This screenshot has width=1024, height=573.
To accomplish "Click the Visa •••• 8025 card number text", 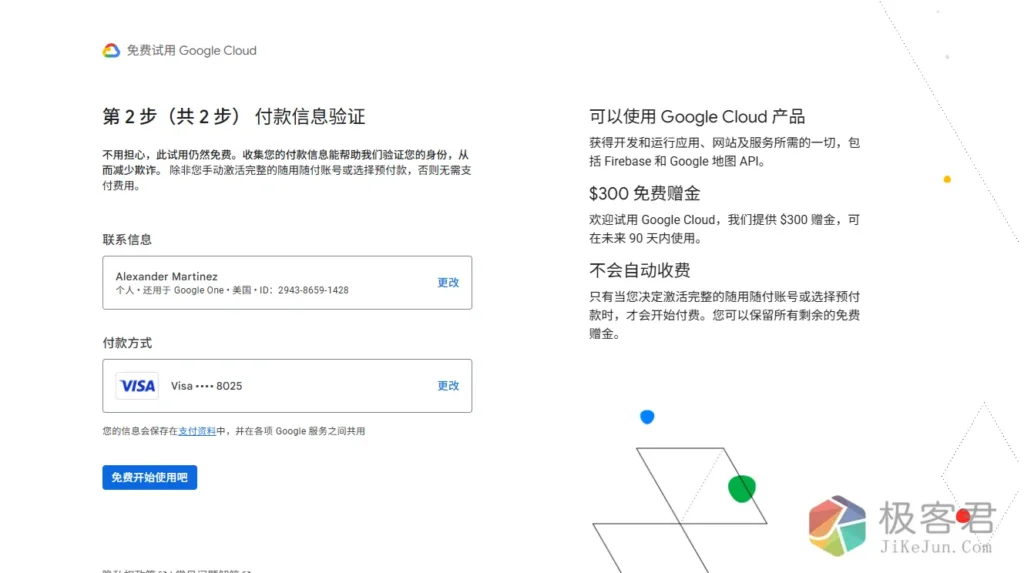I will [x=206, y=386].
